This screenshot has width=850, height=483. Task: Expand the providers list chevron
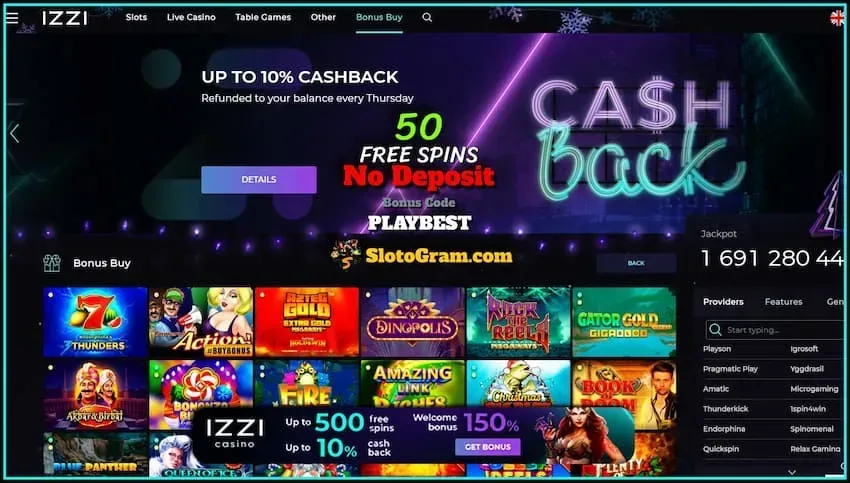(x=792, y=472)
